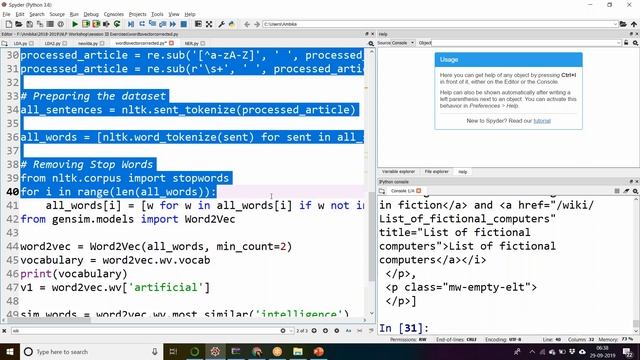The width and height of the screenshot is (640, 360).
Task: Open PYTHONPATH manager icon
Action: tap(232, 24)
